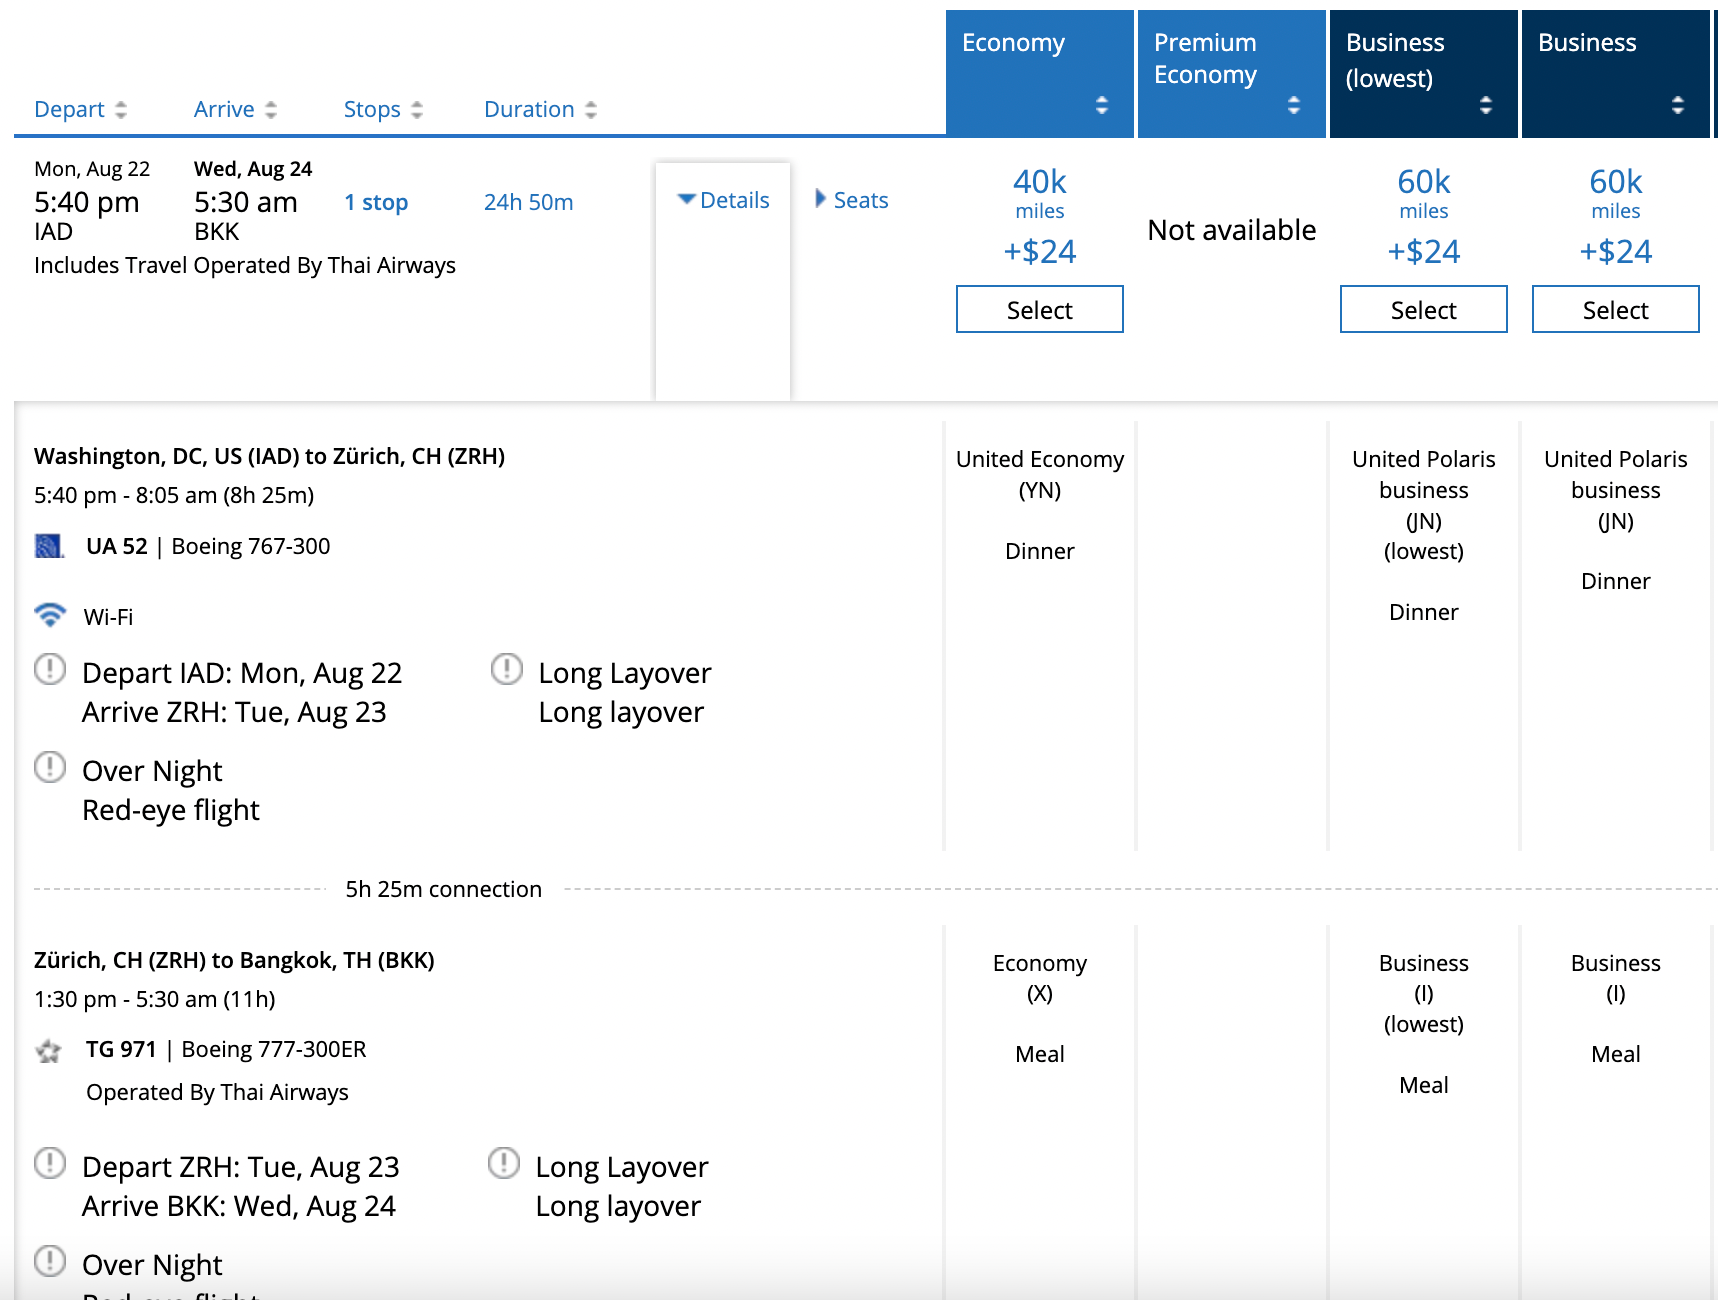The height and width of the screenshot is (1300, 1718).
Task: Select the Business (lowest) 60k fare
Action: [1423, 309]
